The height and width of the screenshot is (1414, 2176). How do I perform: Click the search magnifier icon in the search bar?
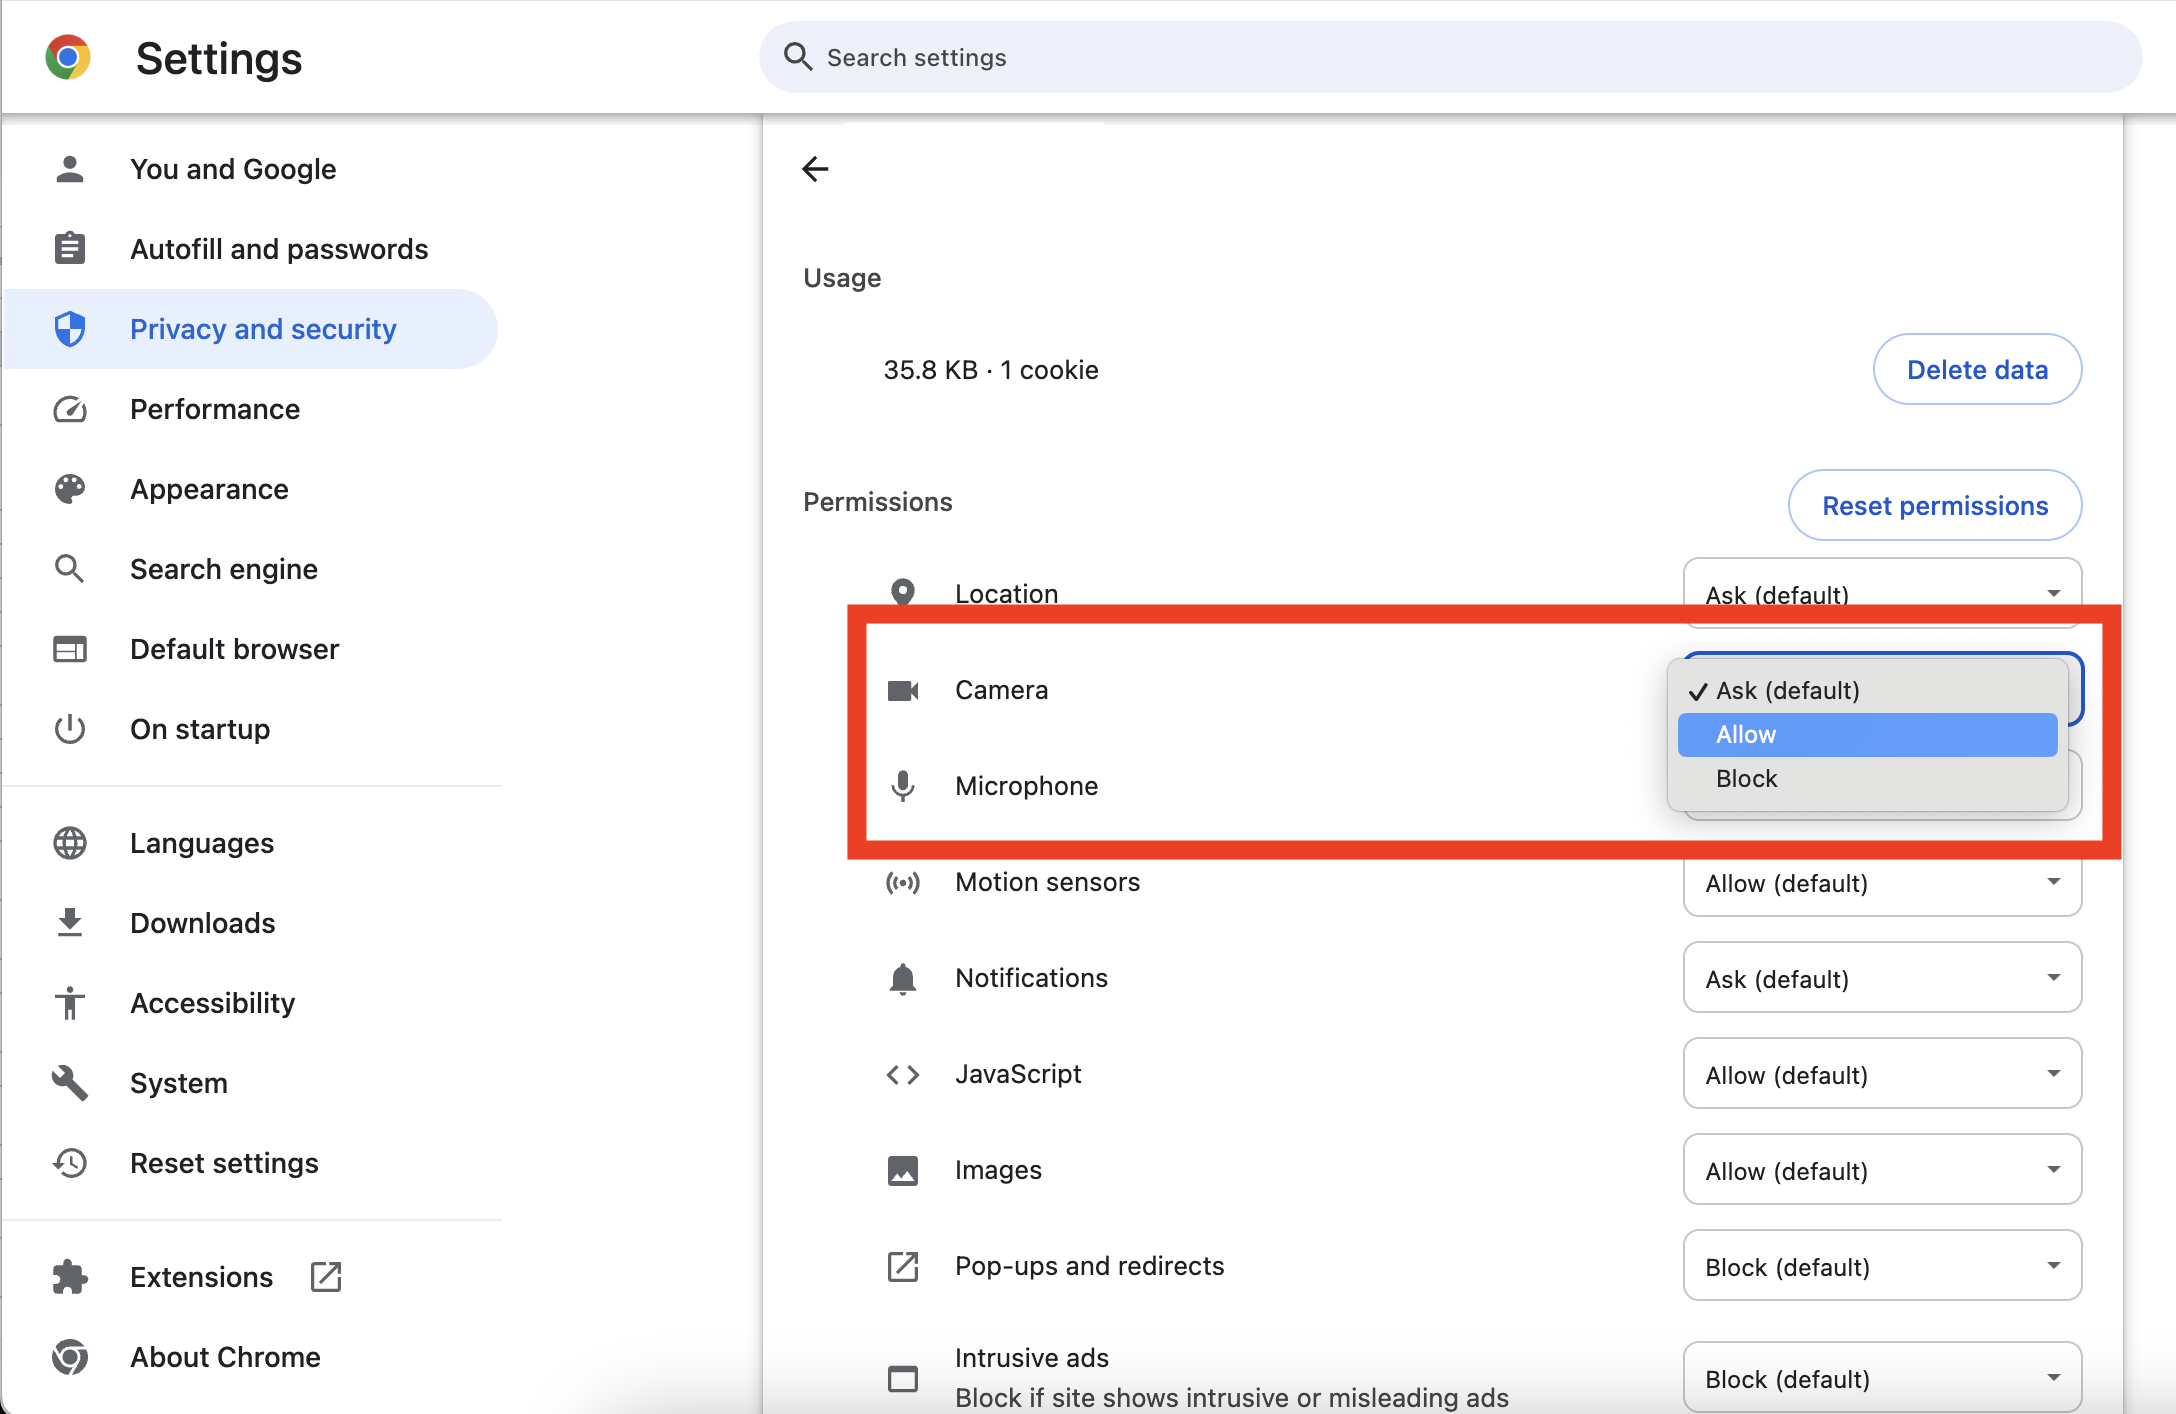[797, 57]
